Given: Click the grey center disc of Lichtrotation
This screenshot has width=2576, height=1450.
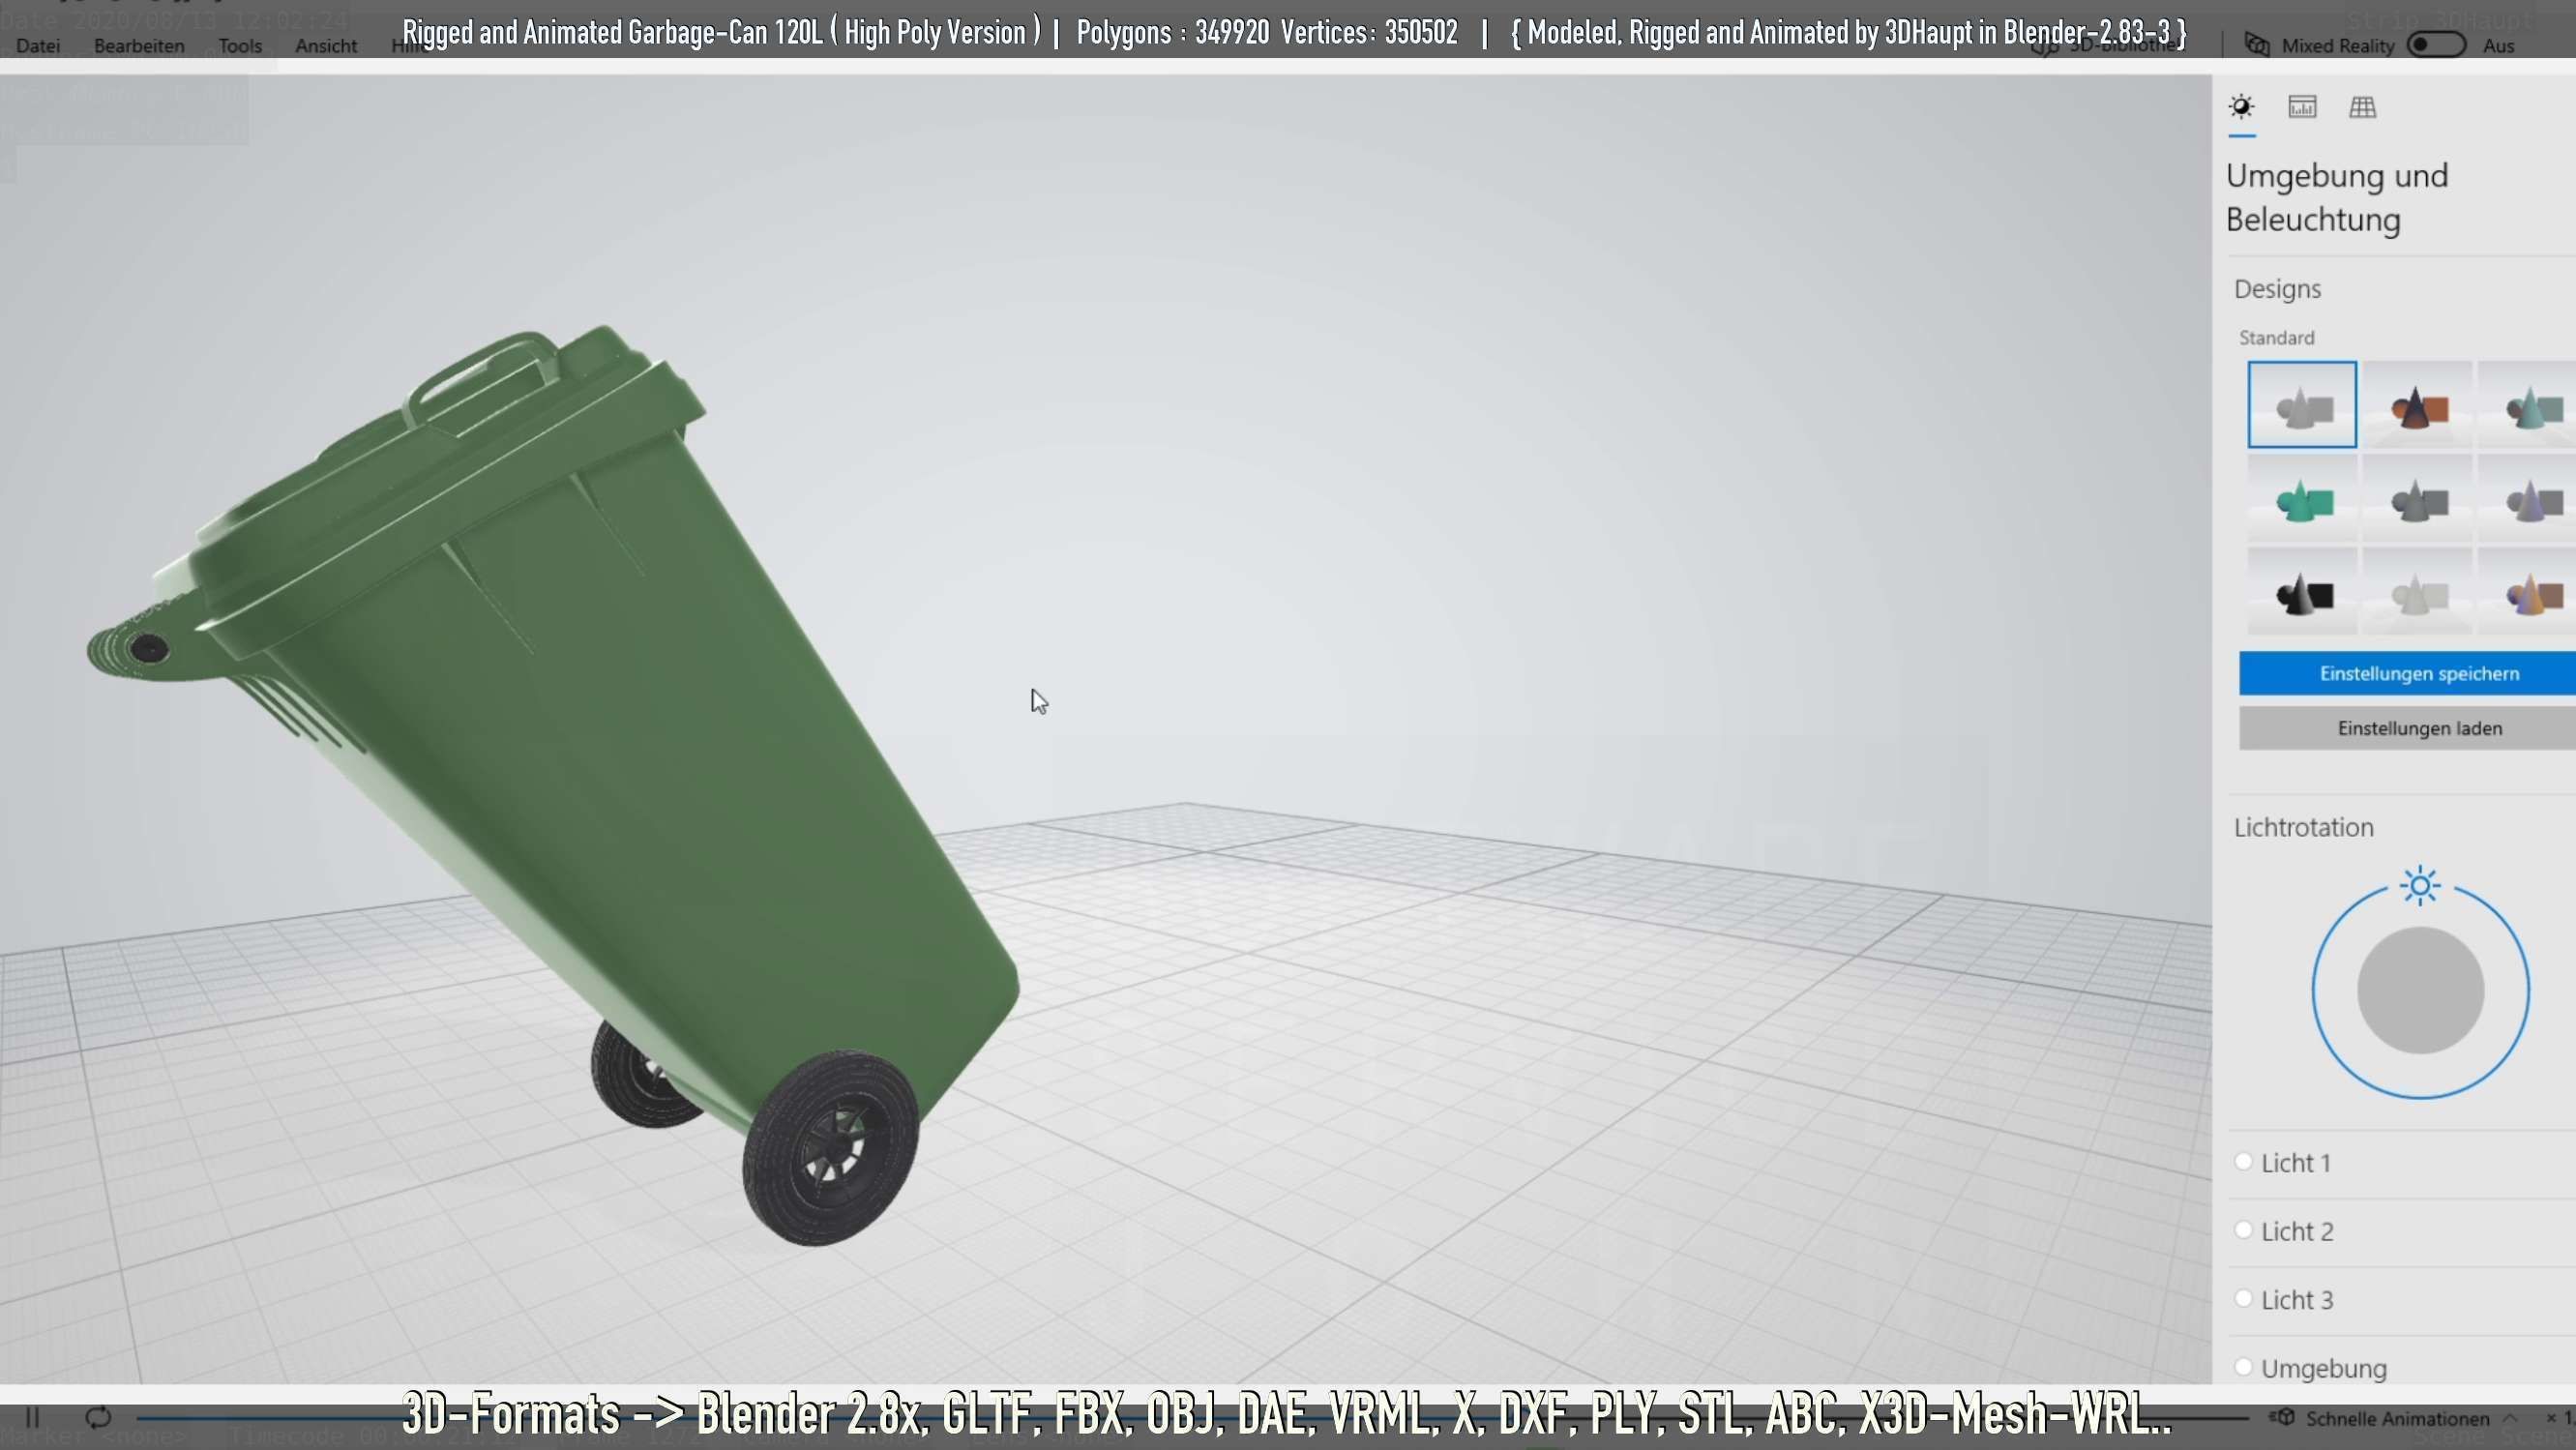Looking at the screenshot, I should click(x=2420, y=990).
